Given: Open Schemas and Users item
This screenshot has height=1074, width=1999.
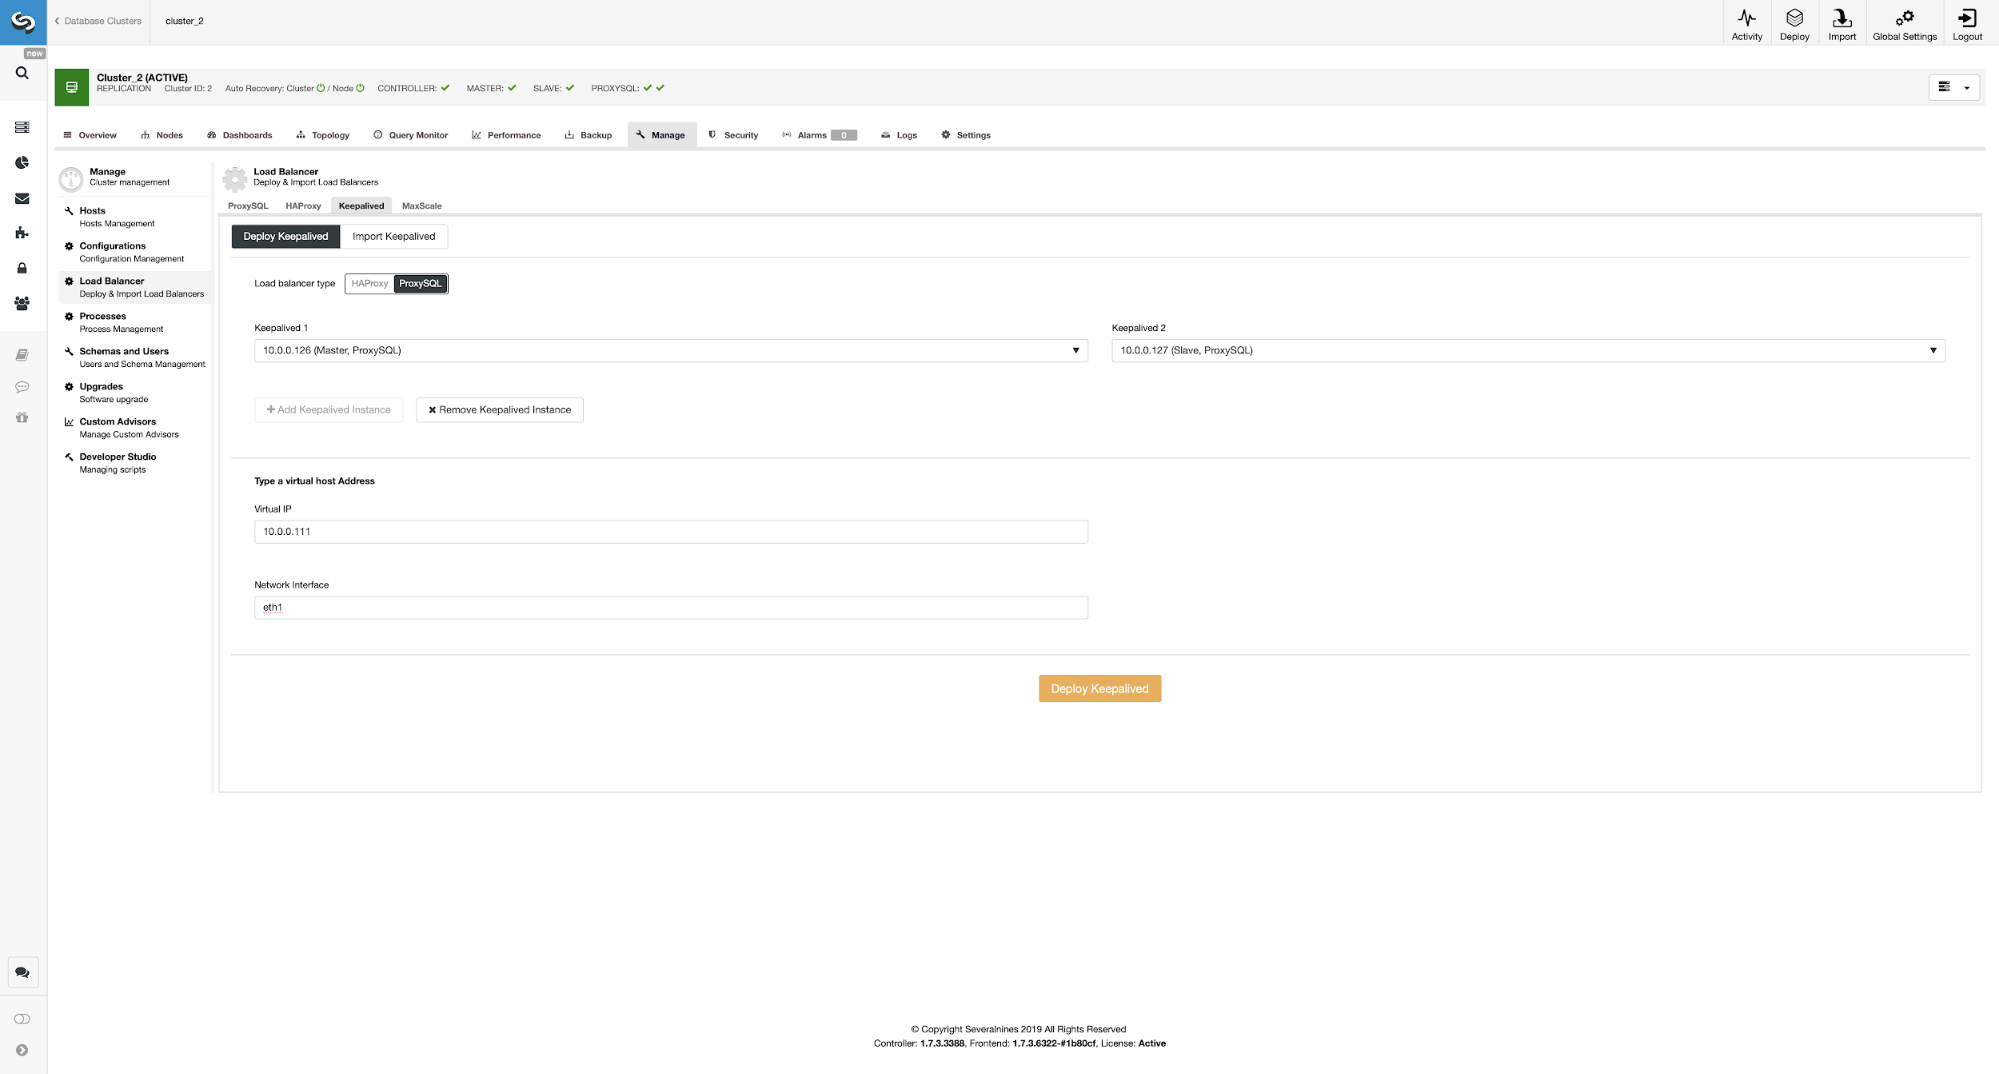Looking at the screenshot, I should 135,357.
